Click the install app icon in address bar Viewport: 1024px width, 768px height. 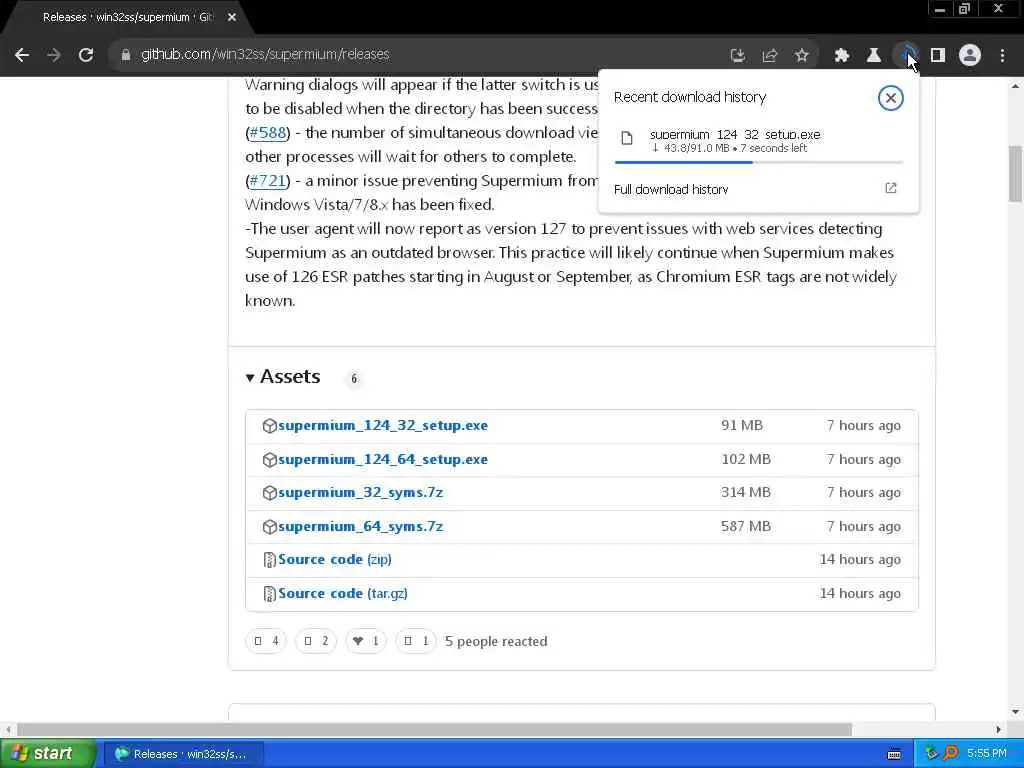point(737,56)
